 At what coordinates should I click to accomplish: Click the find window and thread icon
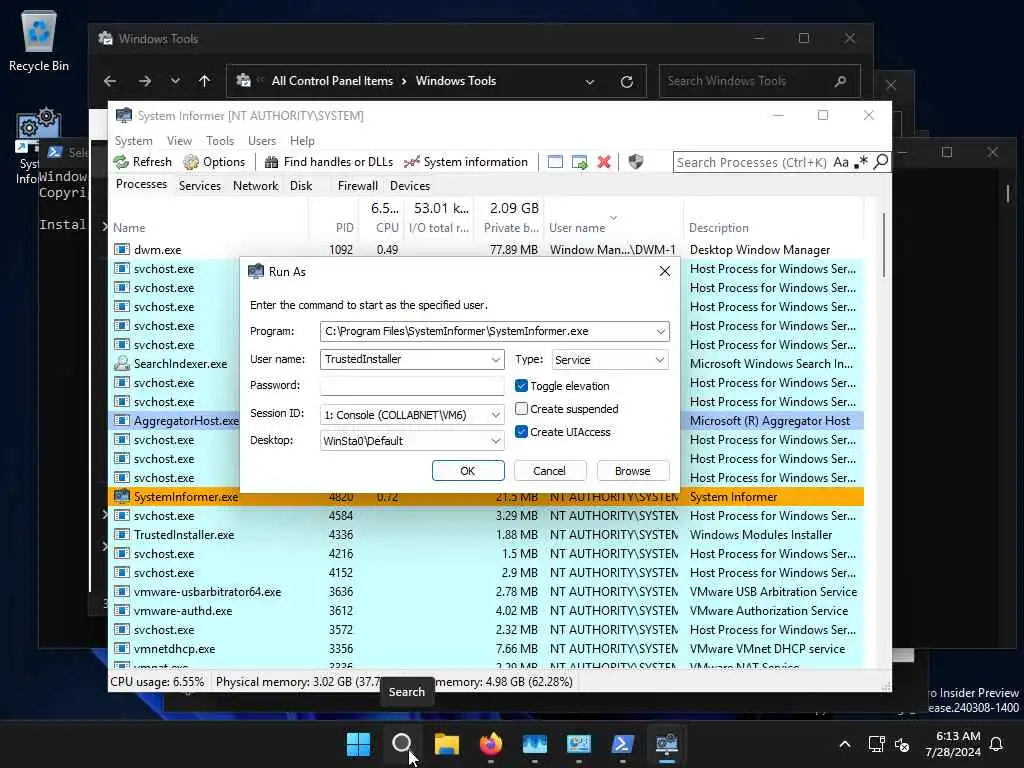[x=579, y=162]
